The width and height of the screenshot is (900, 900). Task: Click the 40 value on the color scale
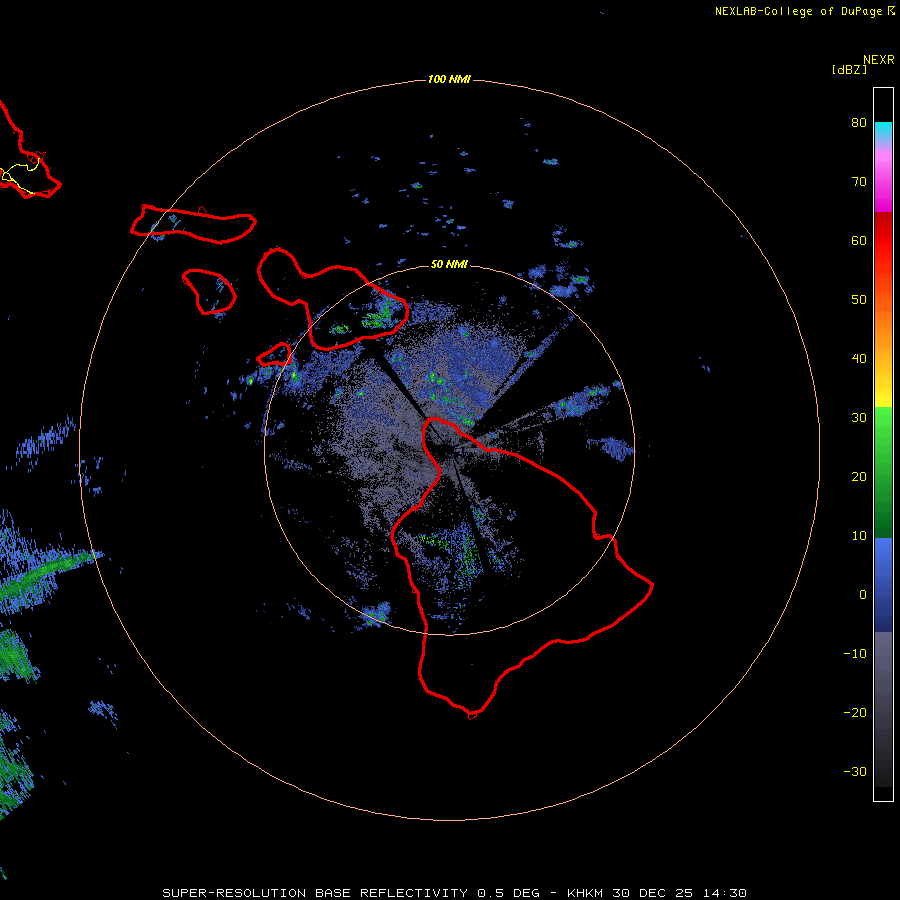pyautogui.click(x=859, y=359)
